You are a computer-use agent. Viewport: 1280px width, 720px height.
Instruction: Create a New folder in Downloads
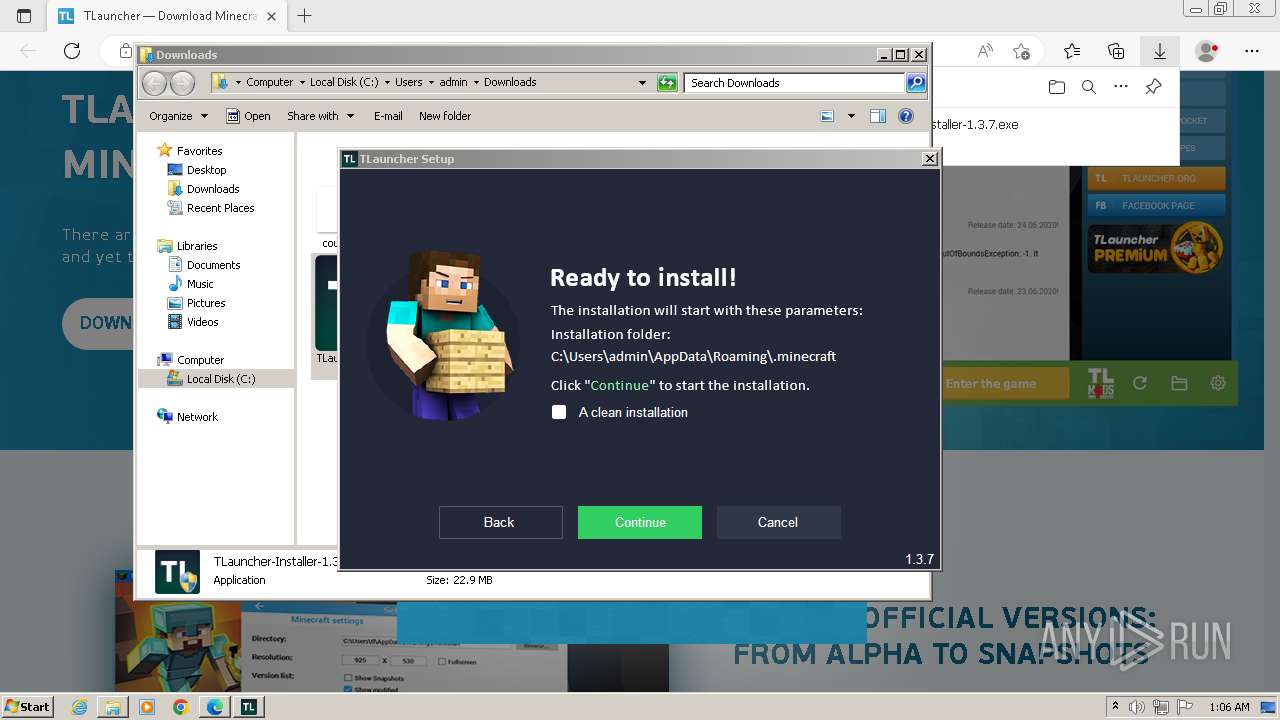pos(445,116)
